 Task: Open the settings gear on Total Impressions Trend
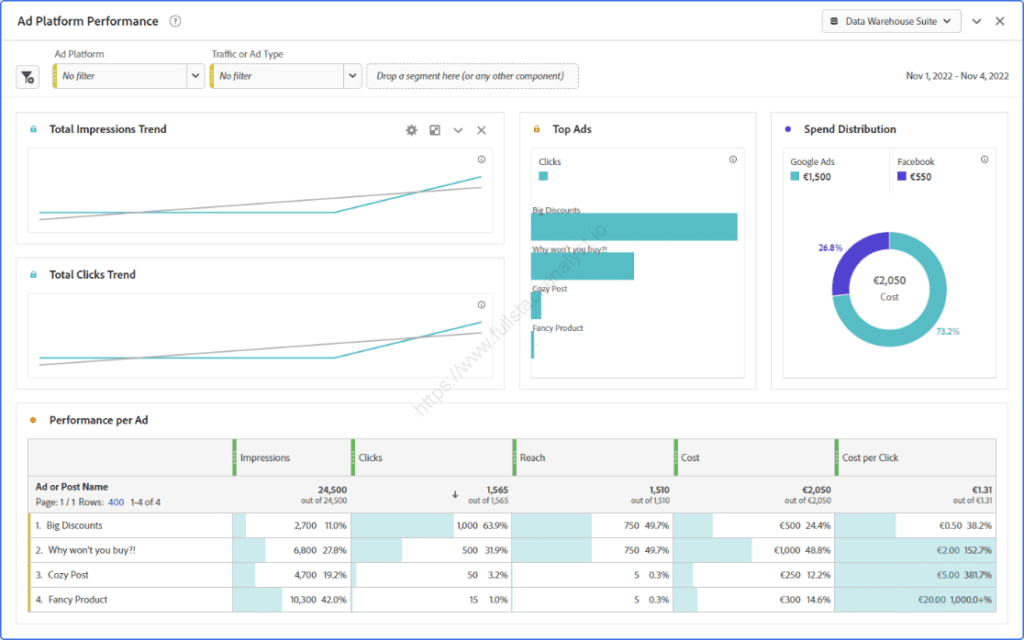pyautogui.click(x=410, y=129)
